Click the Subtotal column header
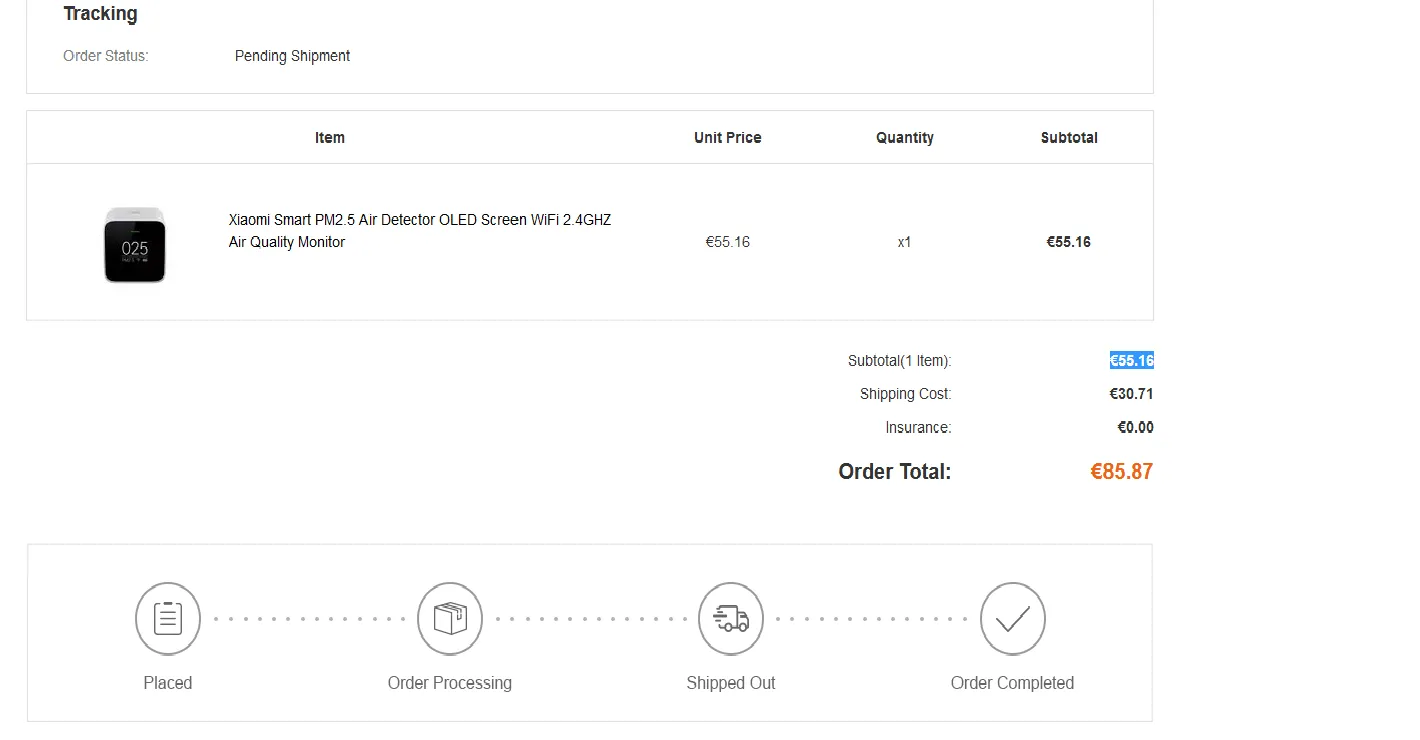 coord(1069,138)
